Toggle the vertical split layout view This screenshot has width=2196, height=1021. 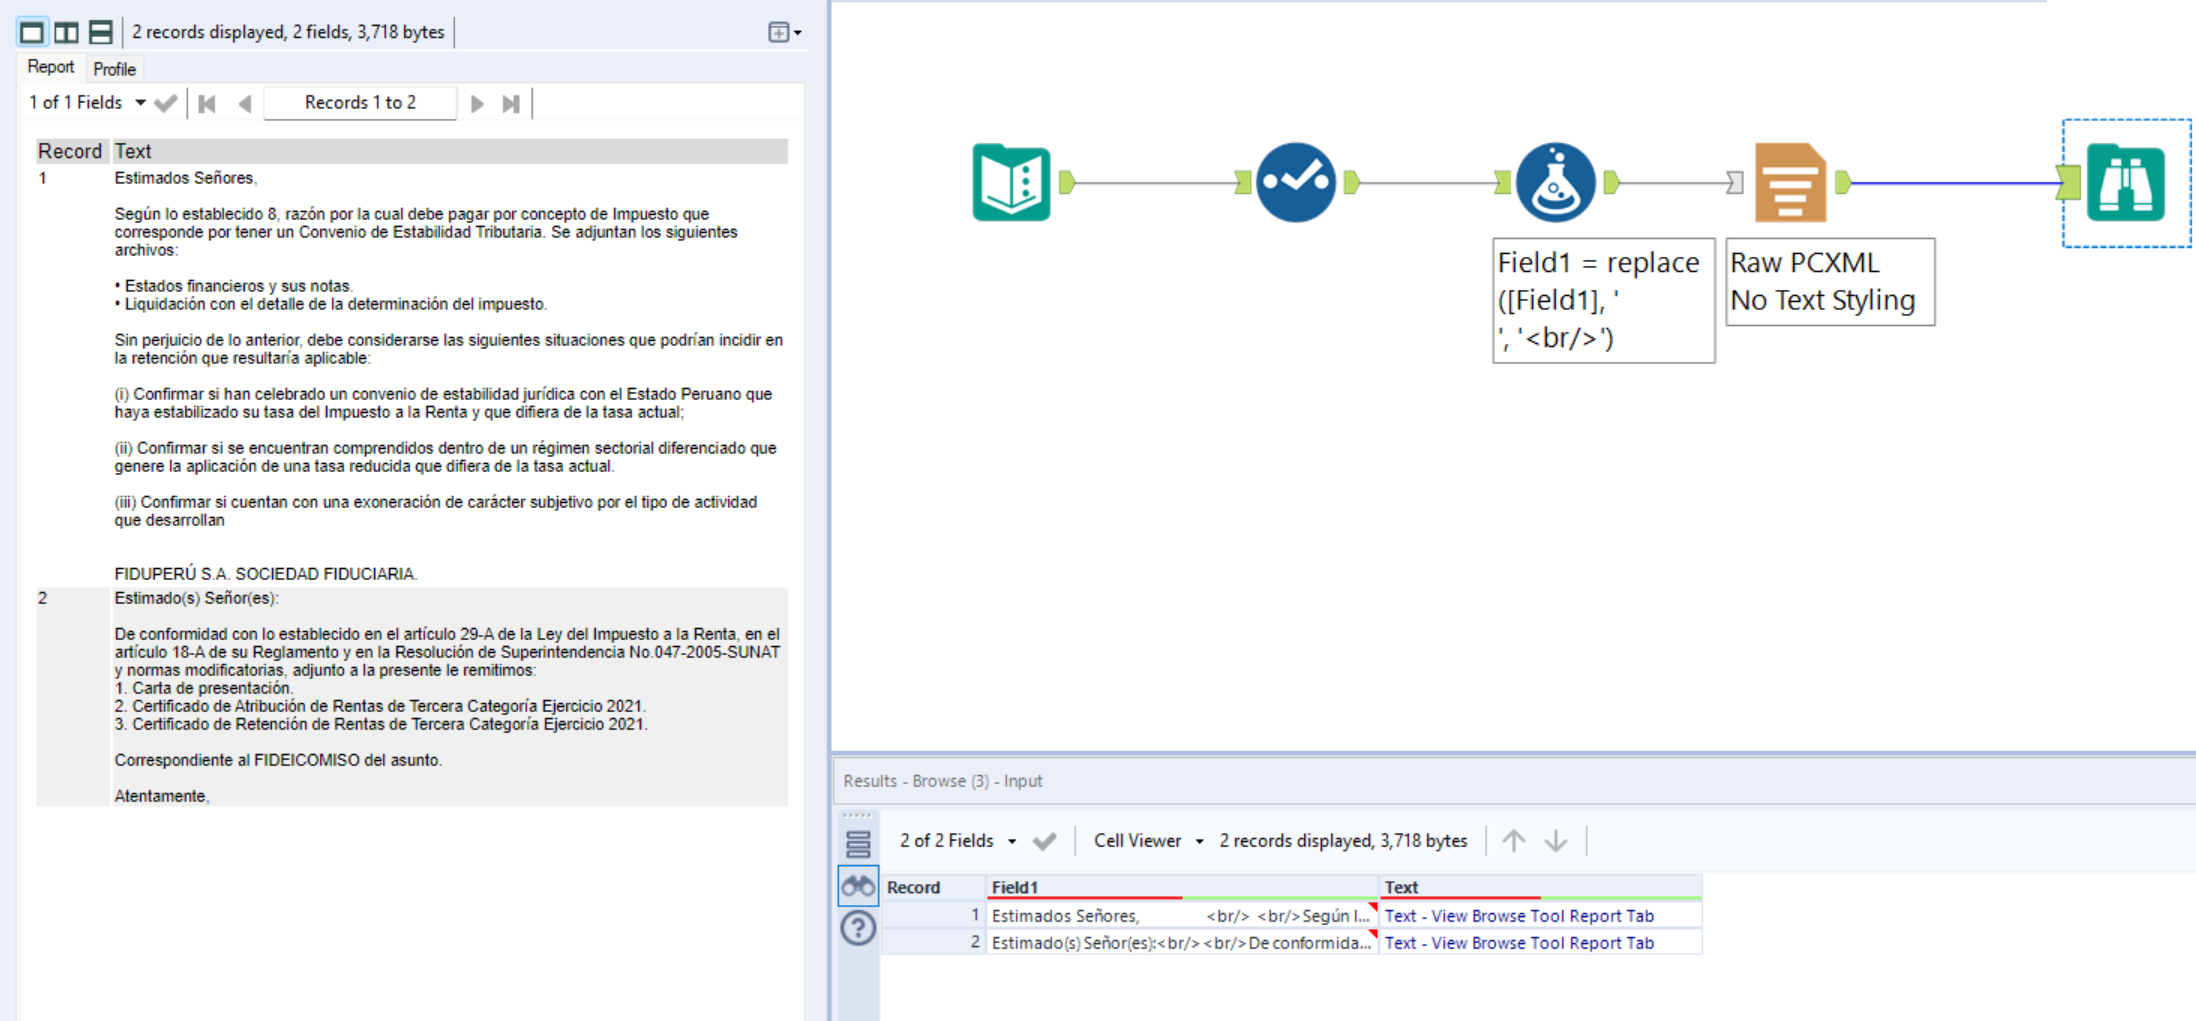pos(66,31)
